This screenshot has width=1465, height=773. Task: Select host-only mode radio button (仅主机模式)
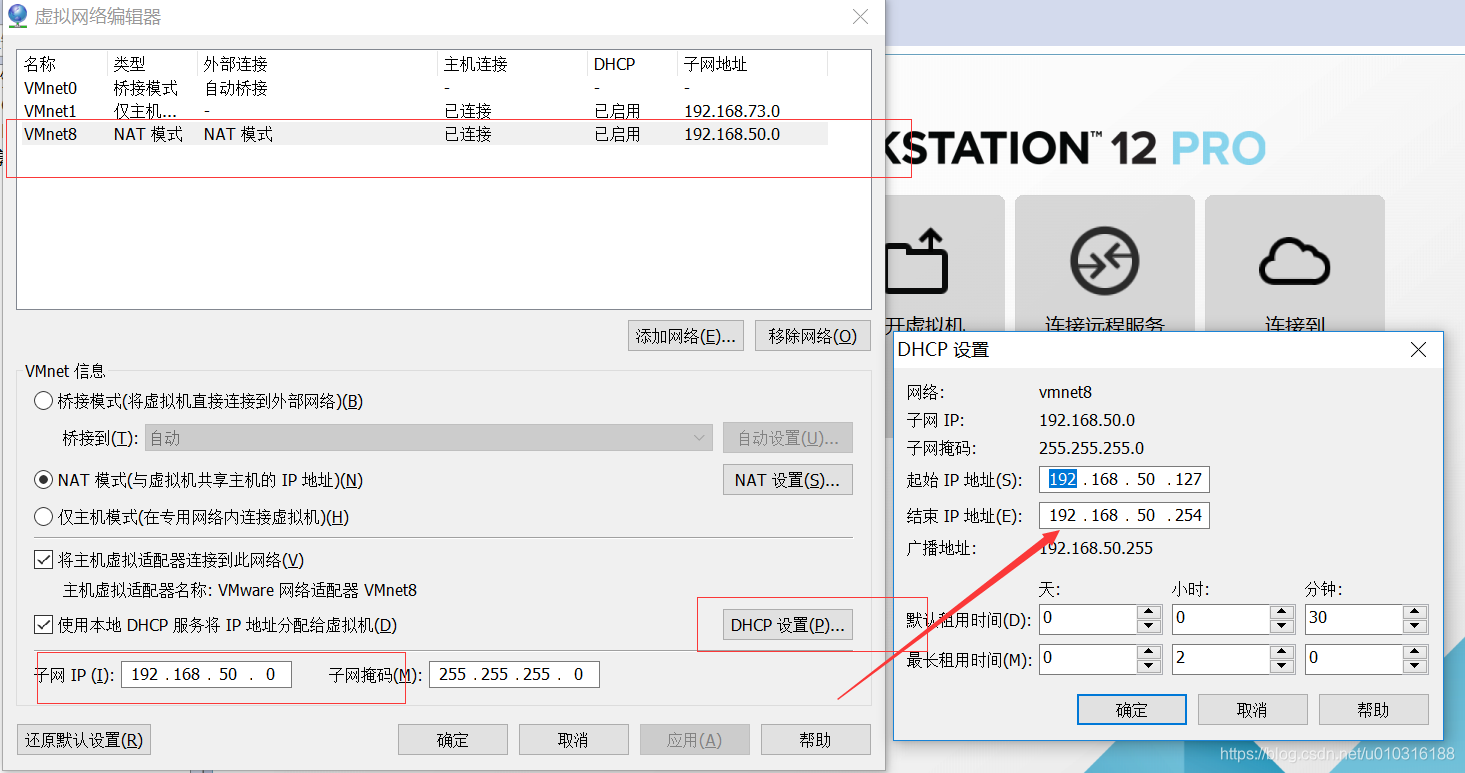pyautogui.click(x=43, y=517)
